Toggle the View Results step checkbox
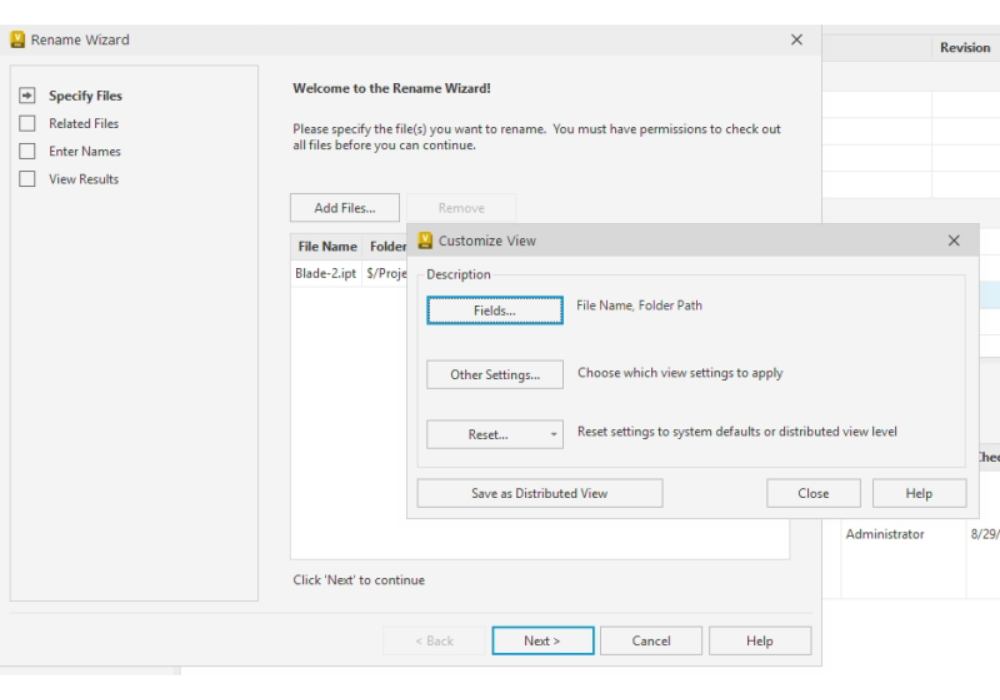 (28, 180)
